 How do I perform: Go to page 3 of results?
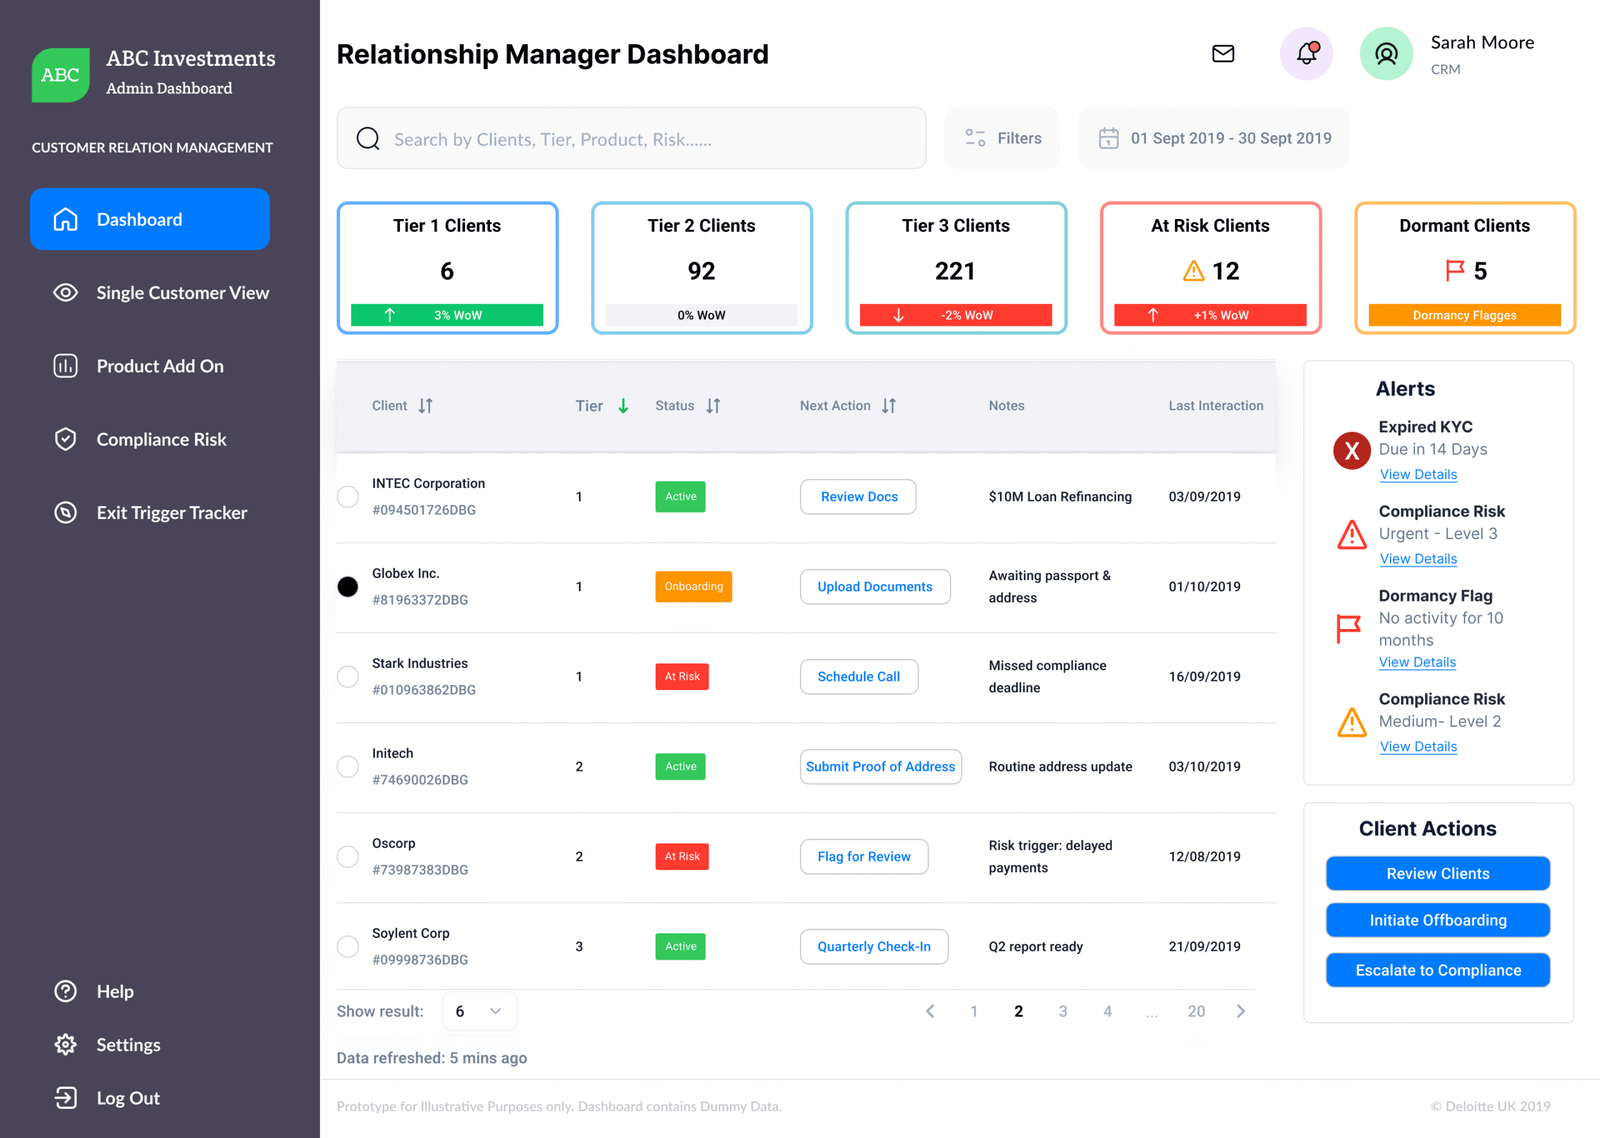click(1063, 1012)
